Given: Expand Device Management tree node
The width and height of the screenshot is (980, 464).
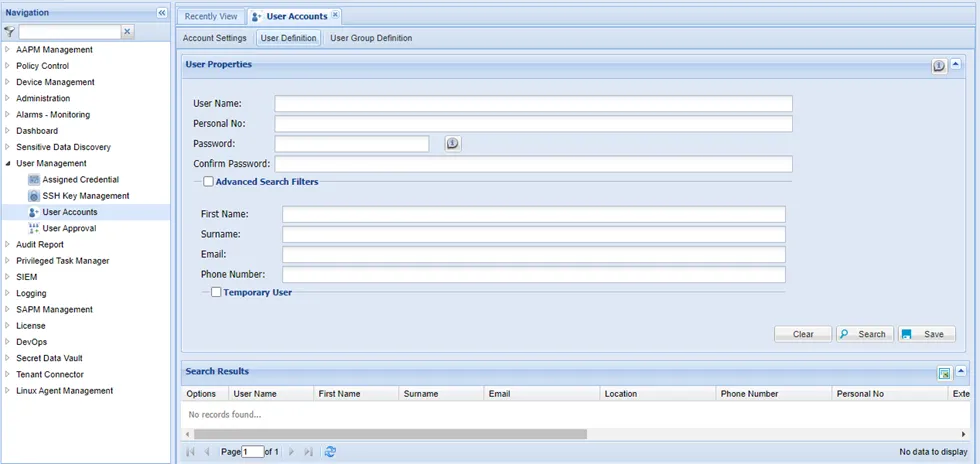Looking at the screenshot, I should tap(8, 82).
